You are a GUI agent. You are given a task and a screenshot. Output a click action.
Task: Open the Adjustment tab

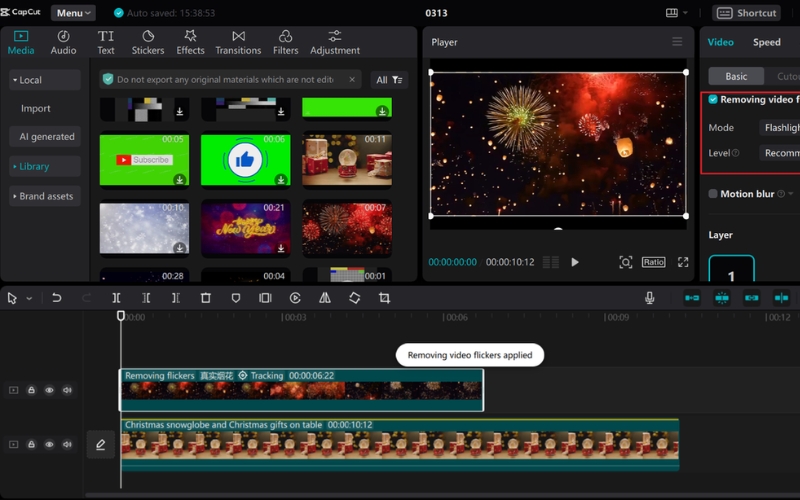tap(335, 42)
